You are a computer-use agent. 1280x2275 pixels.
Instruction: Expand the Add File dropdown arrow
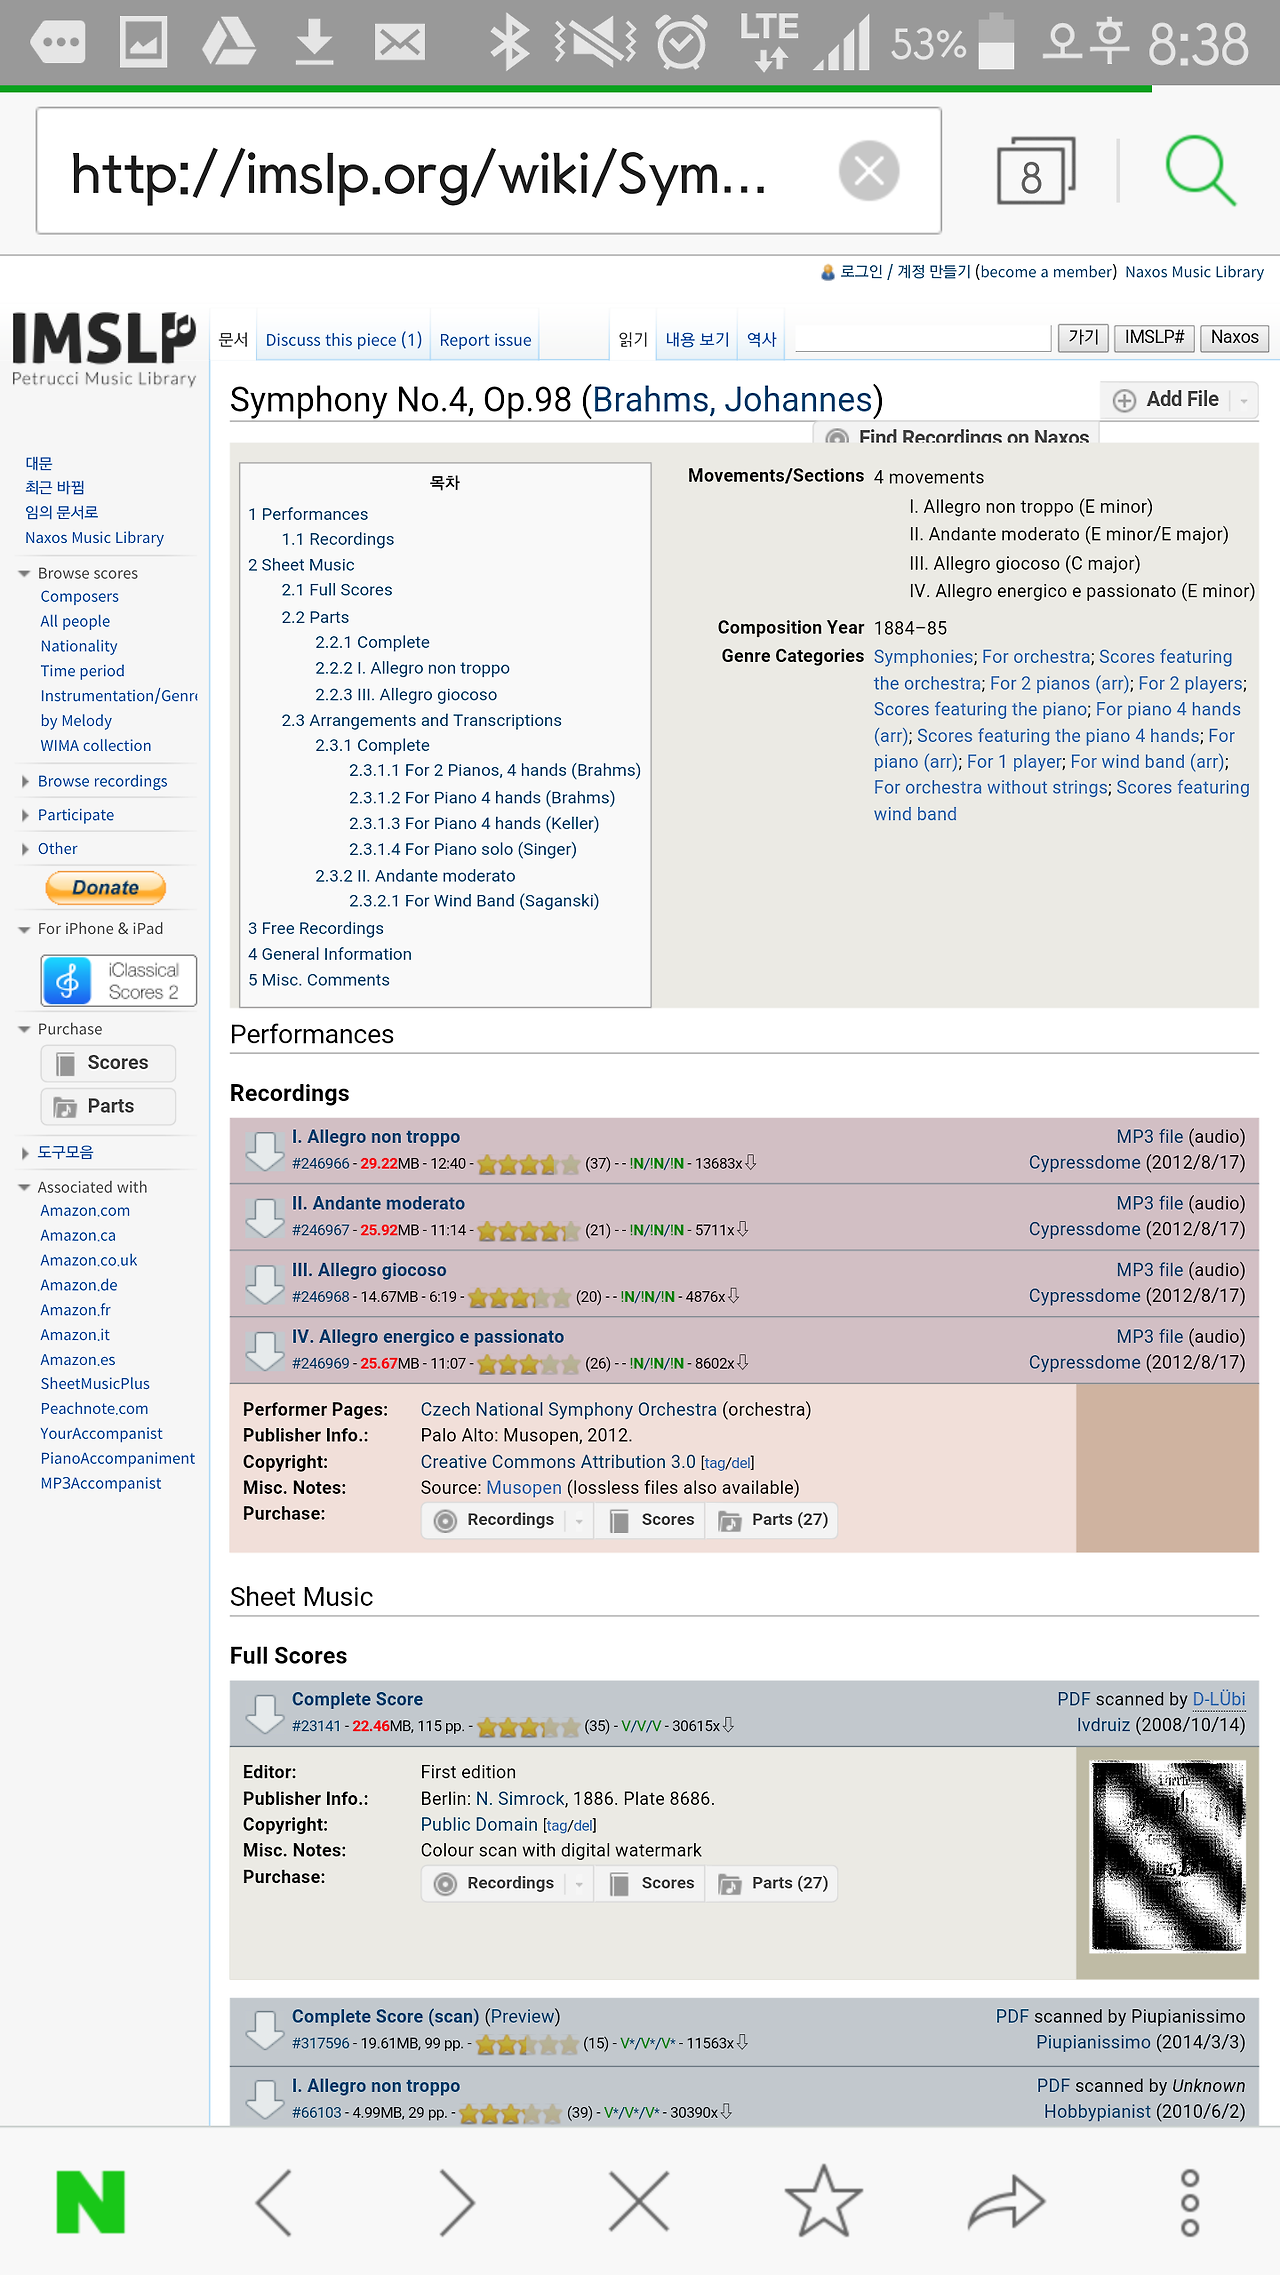tap(1244, 400)
